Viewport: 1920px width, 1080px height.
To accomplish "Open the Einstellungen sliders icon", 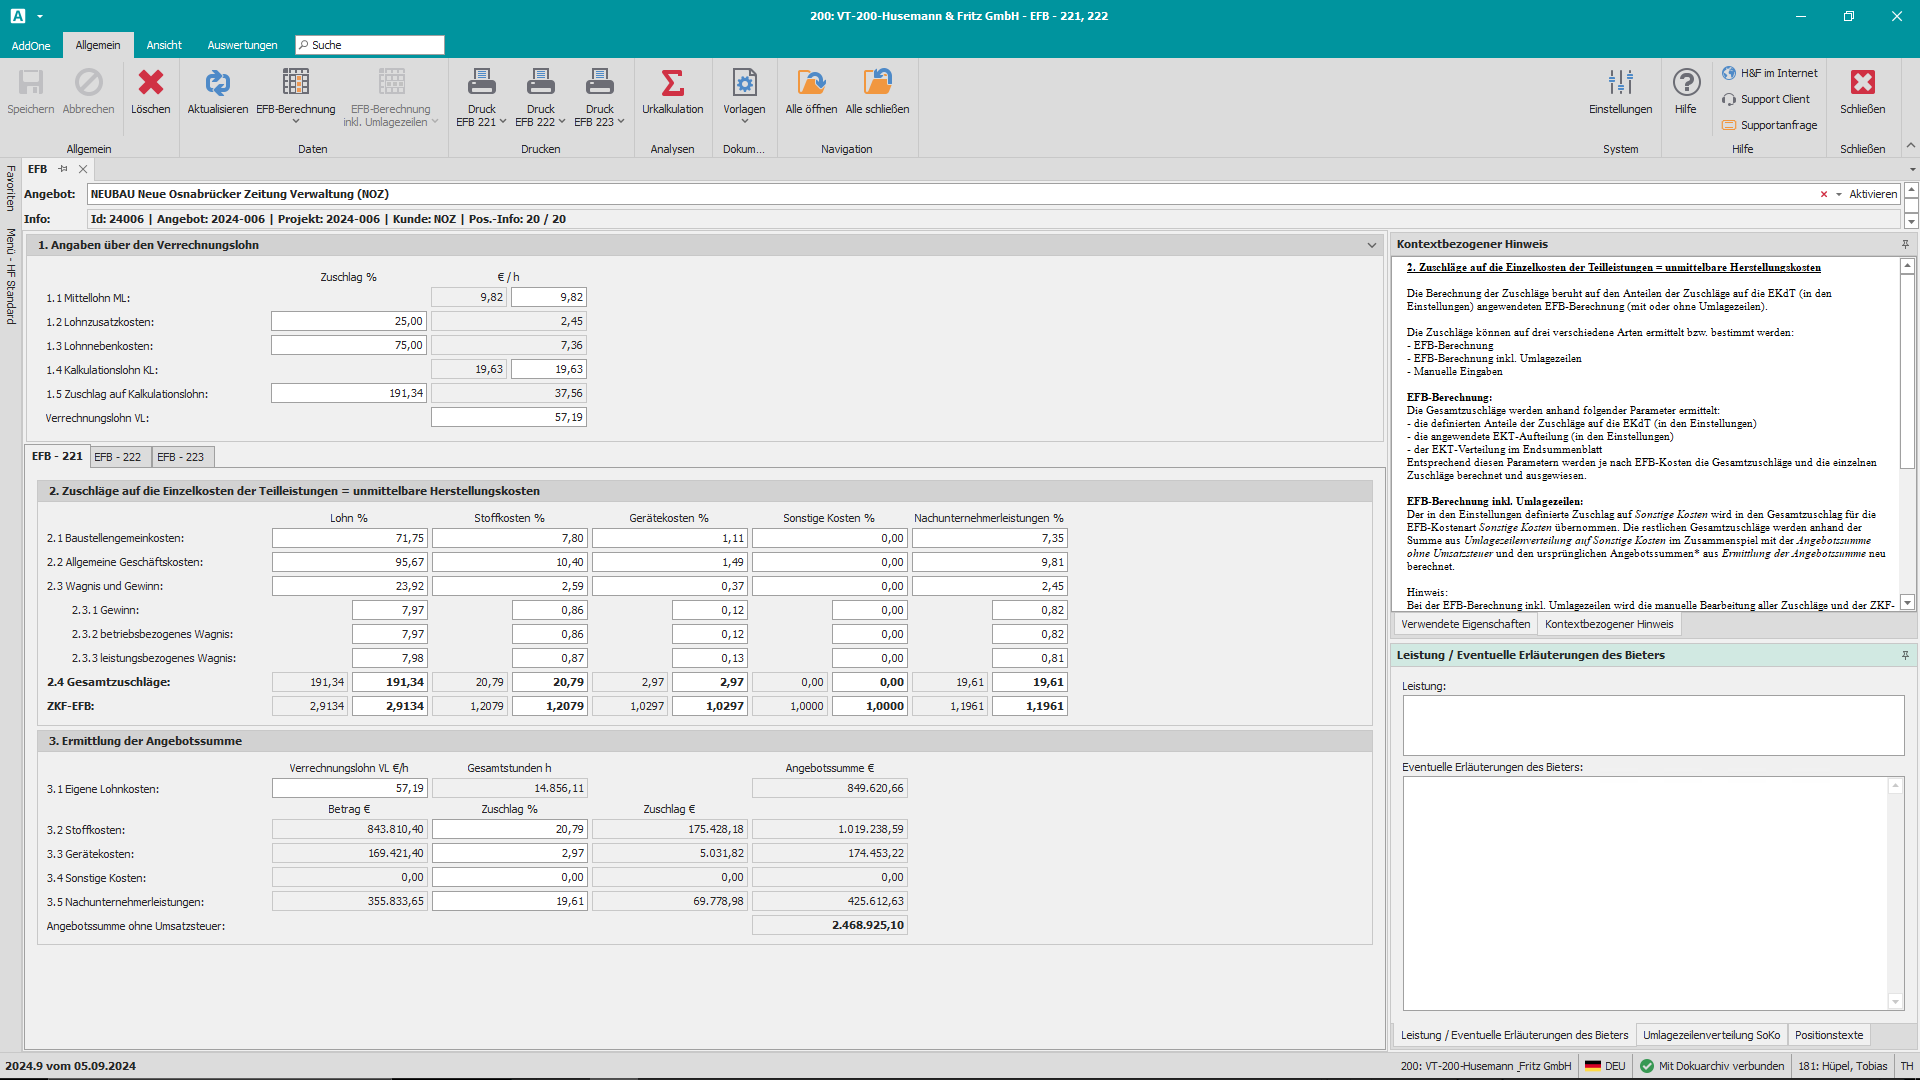I will [x=1620, y=83].
